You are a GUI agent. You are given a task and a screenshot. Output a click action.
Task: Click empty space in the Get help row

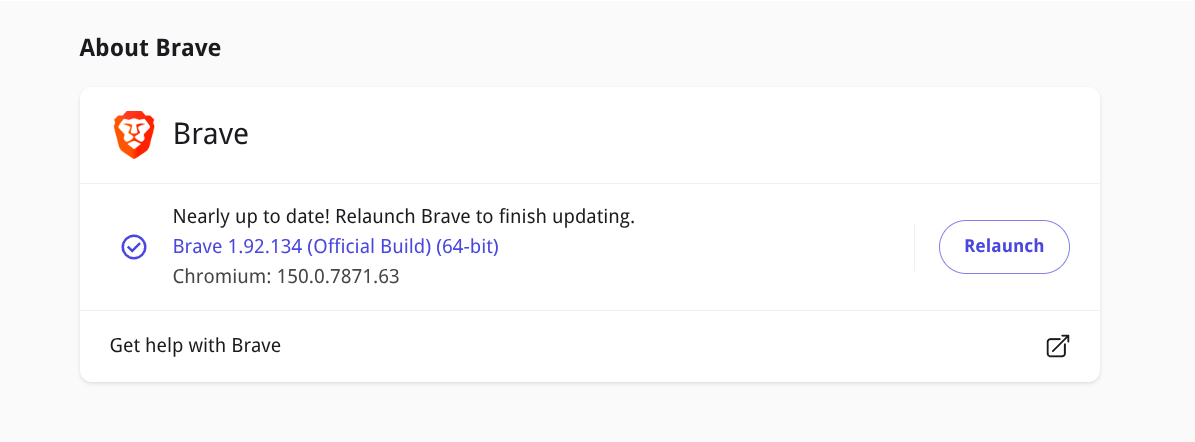[663, 346]
